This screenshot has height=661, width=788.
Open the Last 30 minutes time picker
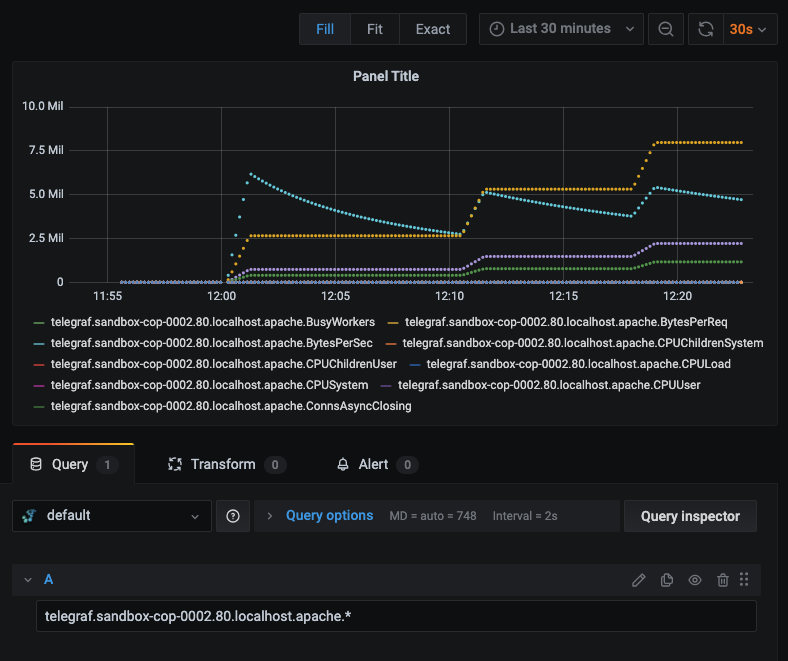[x=561, y=29]
